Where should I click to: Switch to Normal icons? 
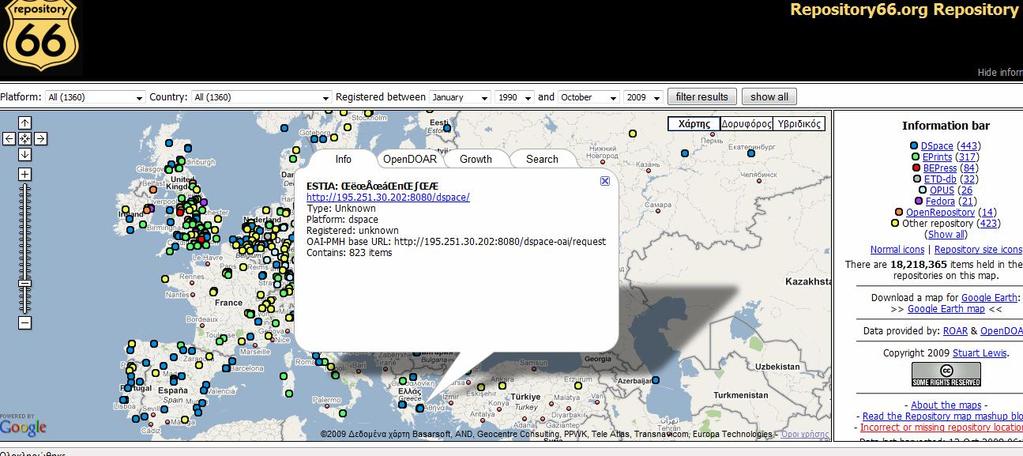tap(897, 250)
